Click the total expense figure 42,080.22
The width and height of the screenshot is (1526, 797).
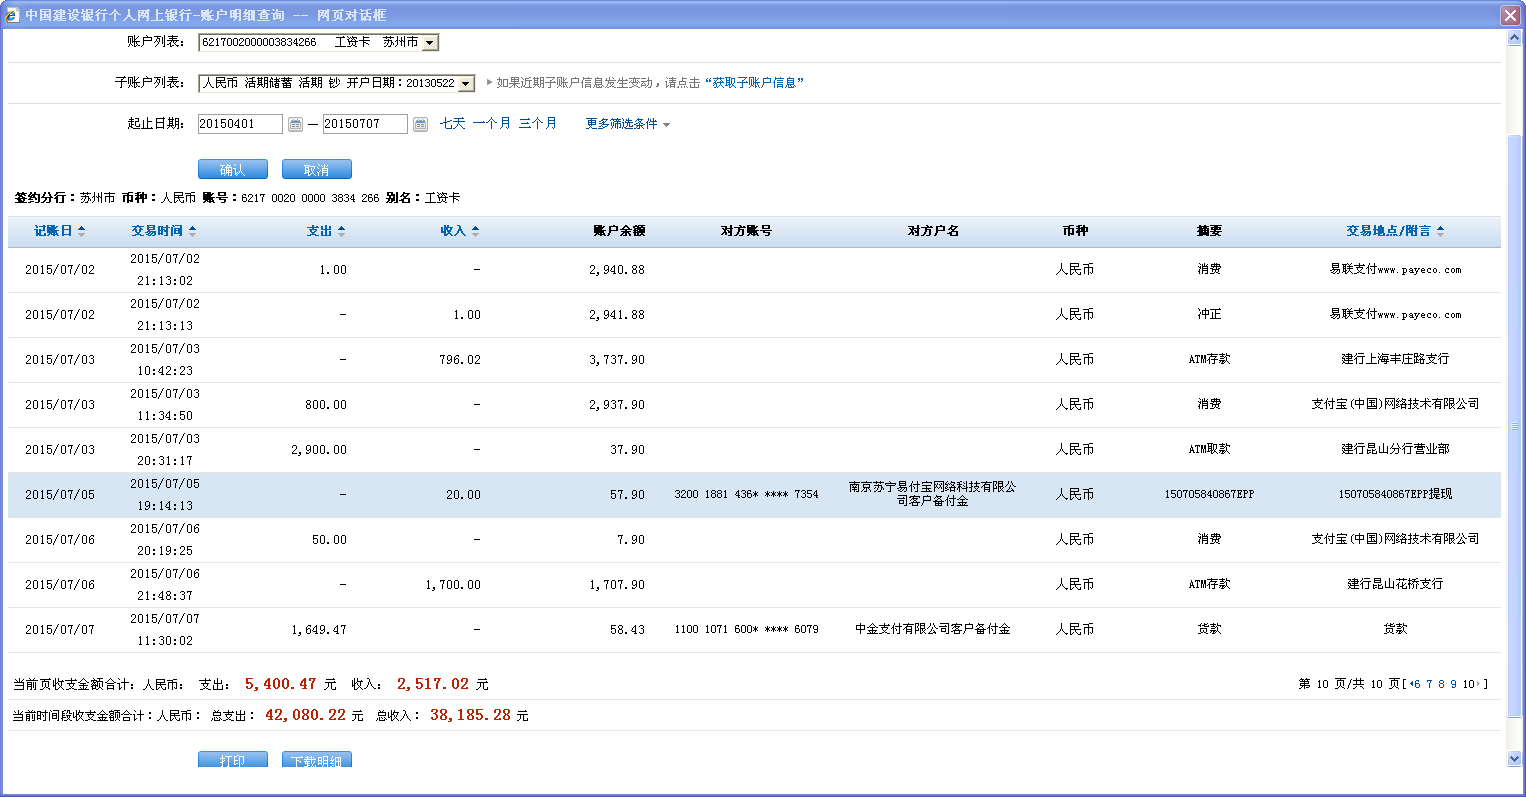click(305, 715)
